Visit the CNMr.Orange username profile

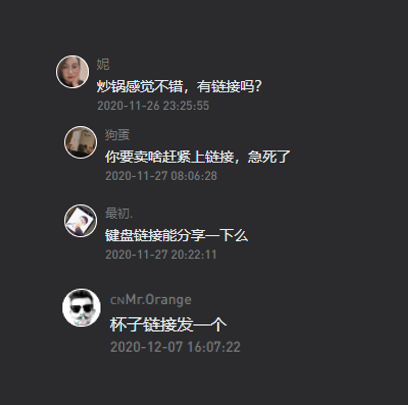click(151, 300)
